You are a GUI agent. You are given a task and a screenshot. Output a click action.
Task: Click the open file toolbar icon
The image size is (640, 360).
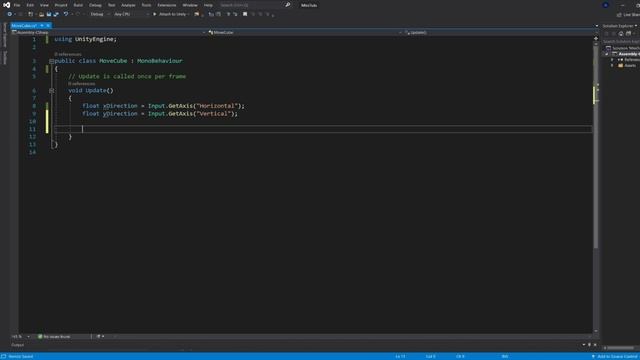[x=41, y=14]
